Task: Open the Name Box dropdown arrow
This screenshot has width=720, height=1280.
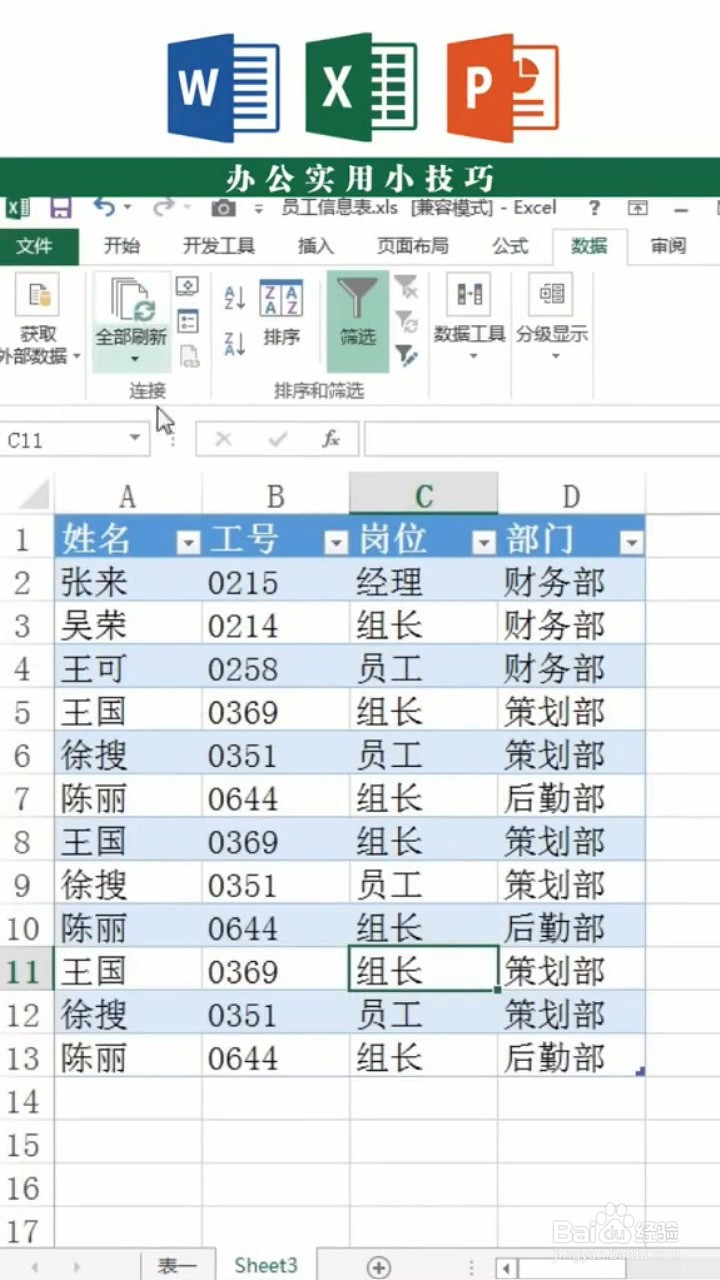Action: 134,439
